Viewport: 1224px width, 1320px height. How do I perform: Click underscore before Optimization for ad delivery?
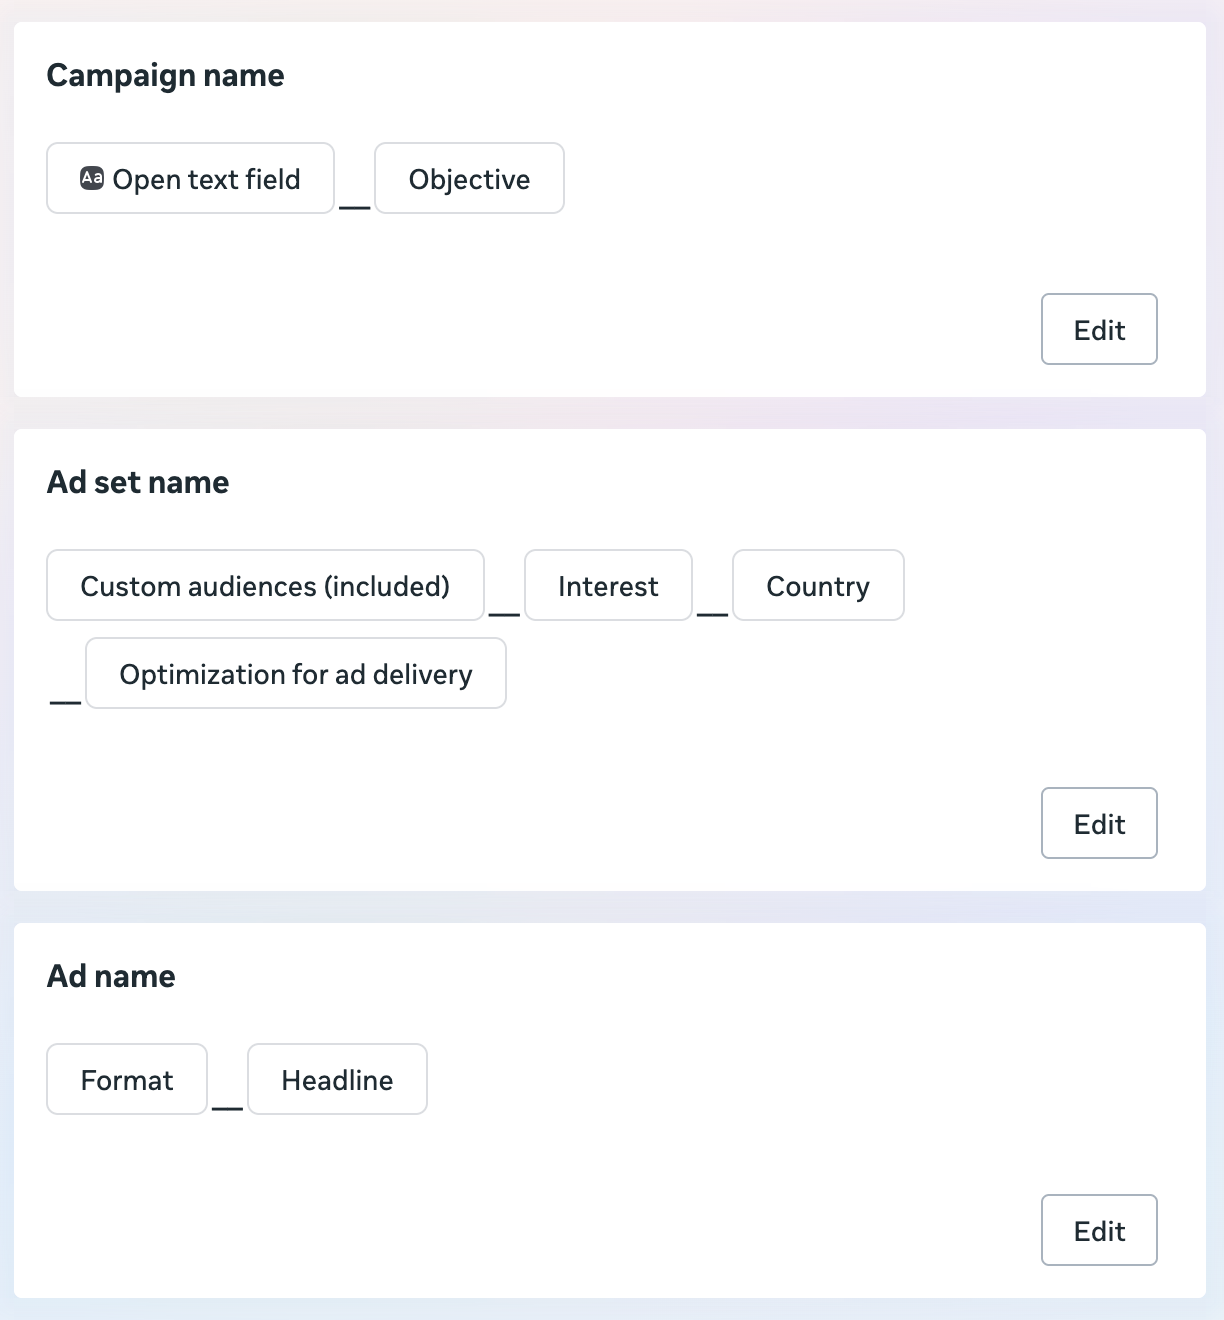65,701
